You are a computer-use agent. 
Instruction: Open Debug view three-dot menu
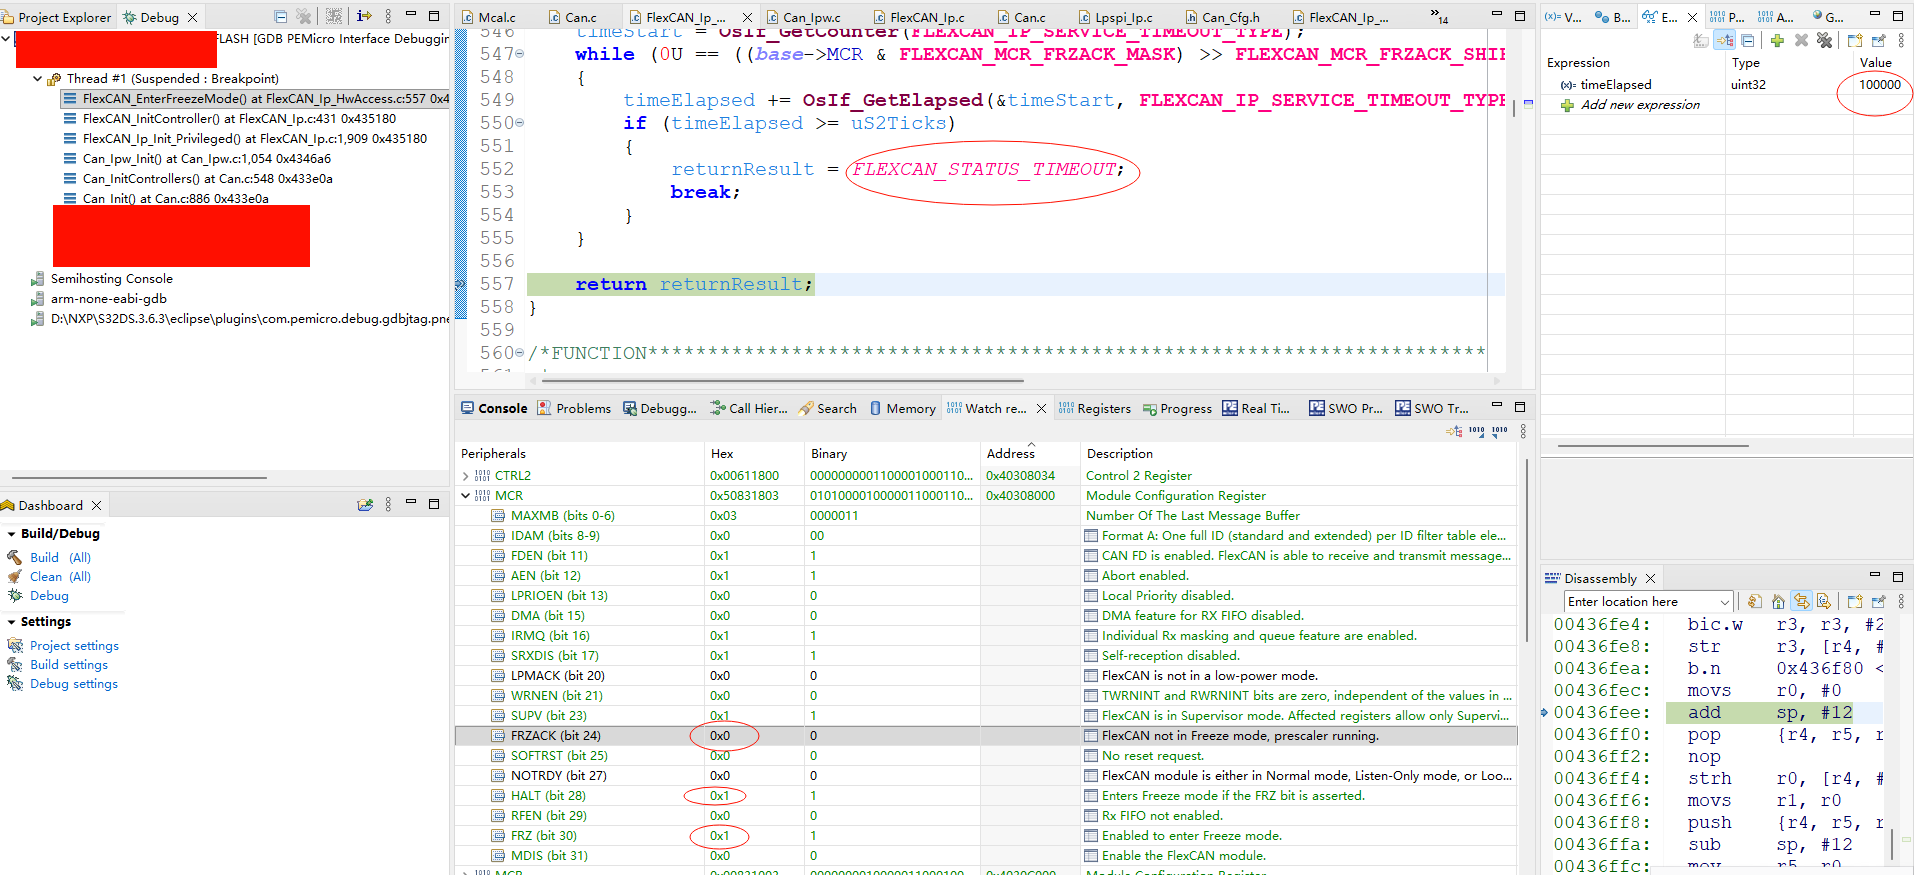pos(388,17)
